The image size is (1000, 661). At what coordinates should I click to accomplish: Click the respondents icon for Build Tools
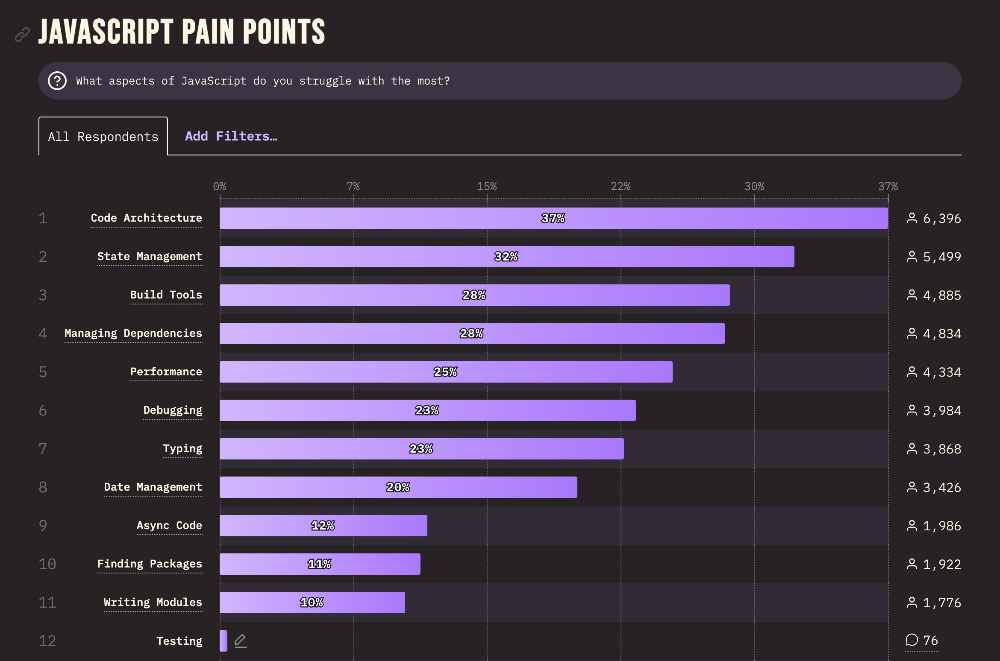coord(912,295)
